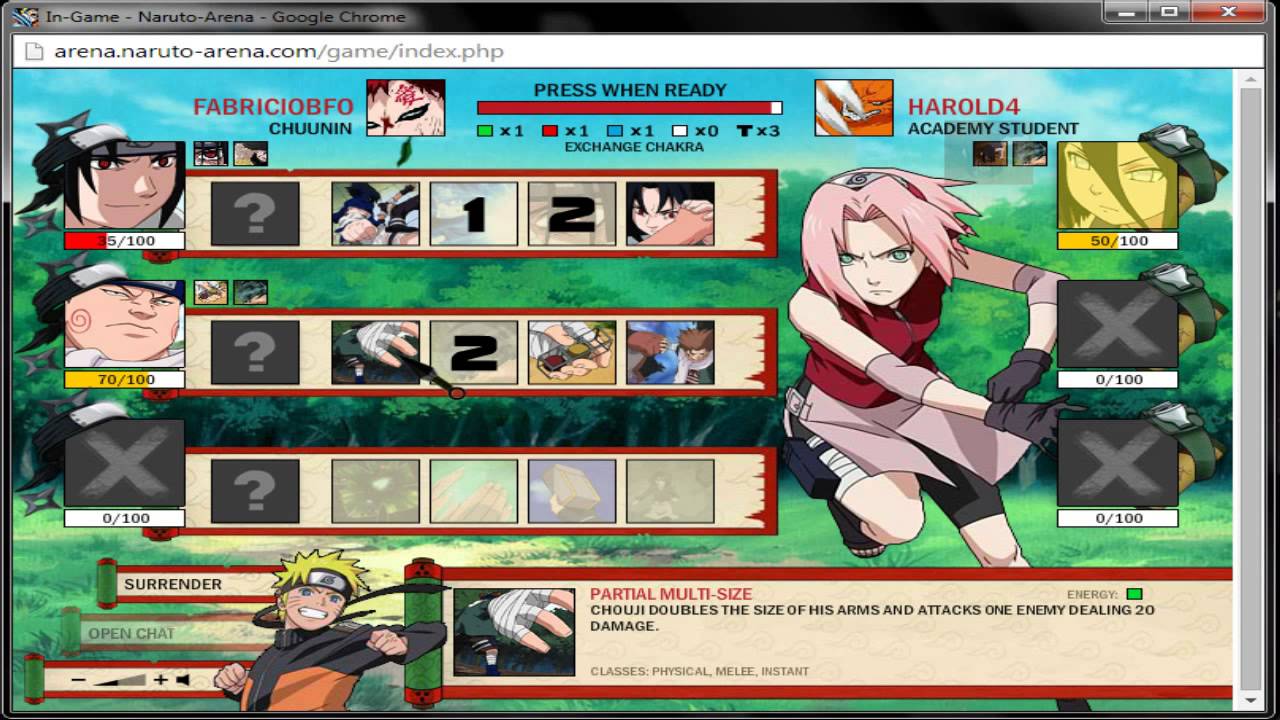Select Sasuke's fourth skill with raised arm

[x=670, y=213]
